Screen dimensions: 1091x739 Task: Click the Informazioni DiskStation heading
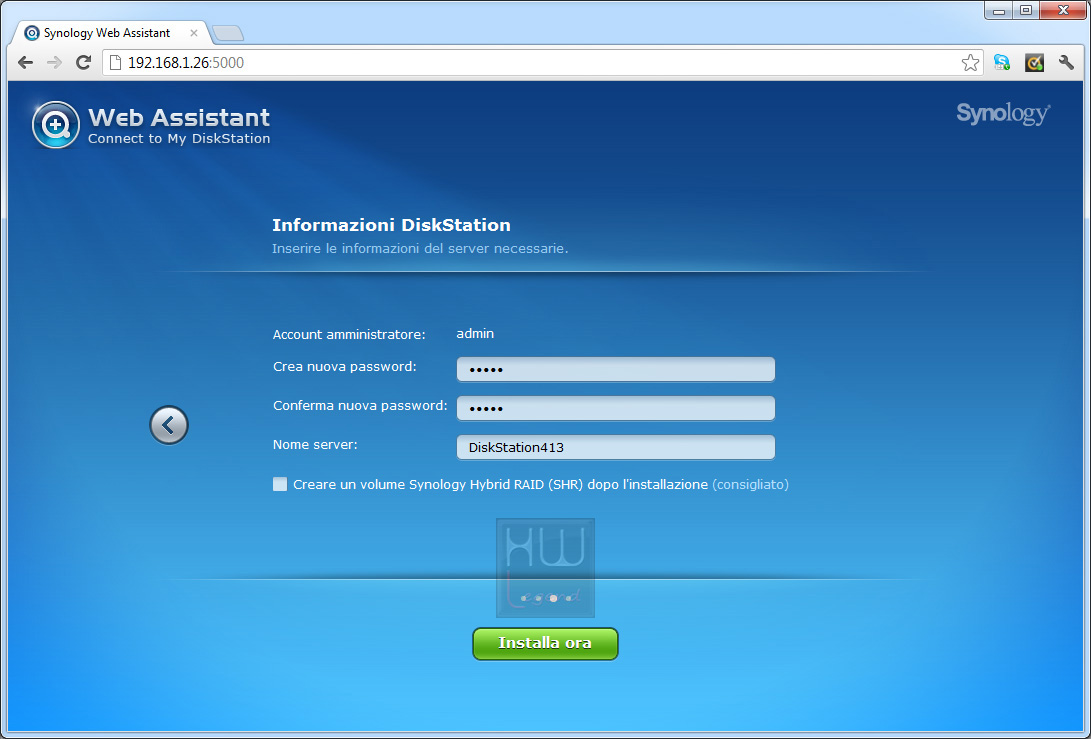(391, 225)
